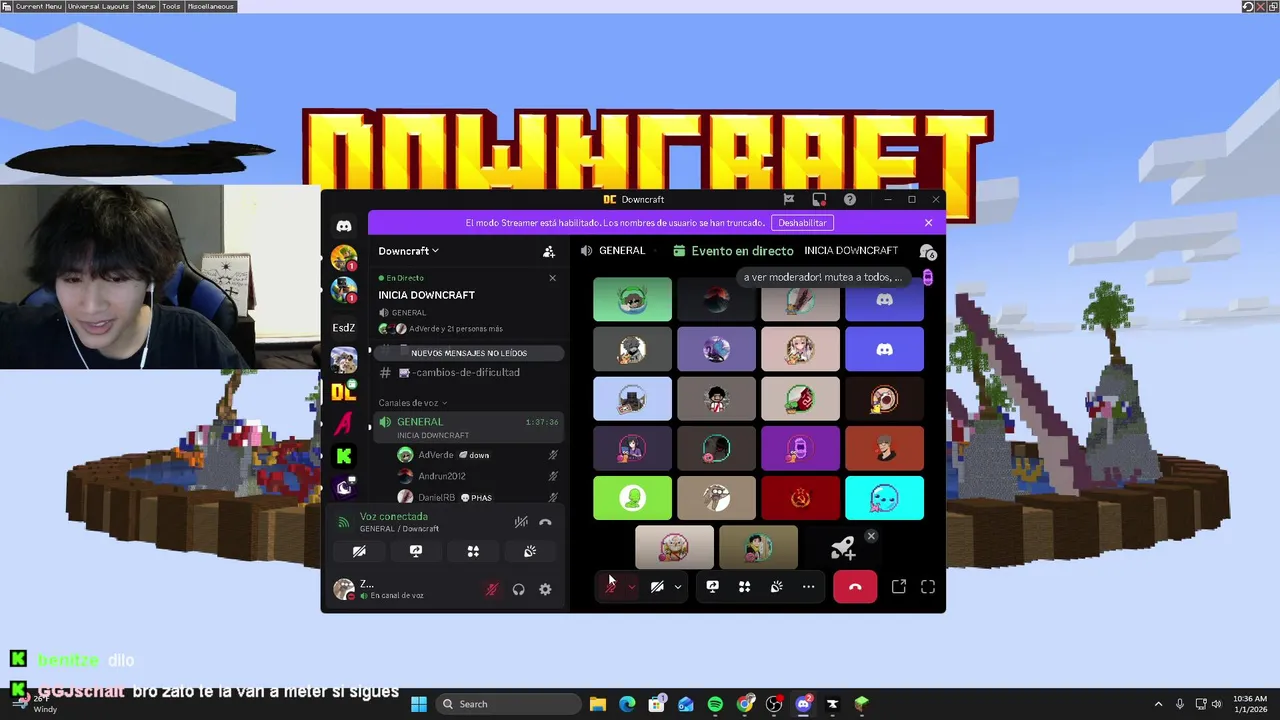This screenshot has height=720, width=1280.
Task: Expand the Downcraft server name dropdown
Action: coord(408,251)
